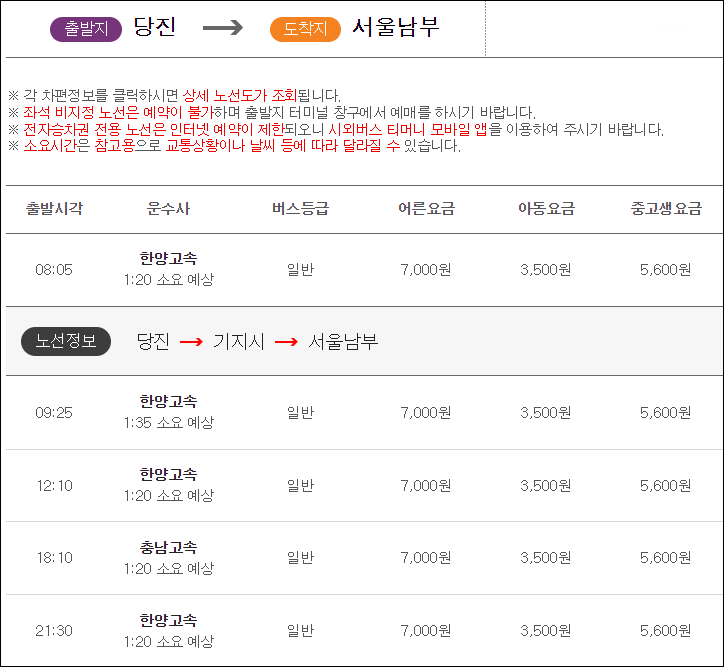Click 1:20 소요 예상 in 08:05 row
This screenshot has height=667, width=724.
coord(169,280)
